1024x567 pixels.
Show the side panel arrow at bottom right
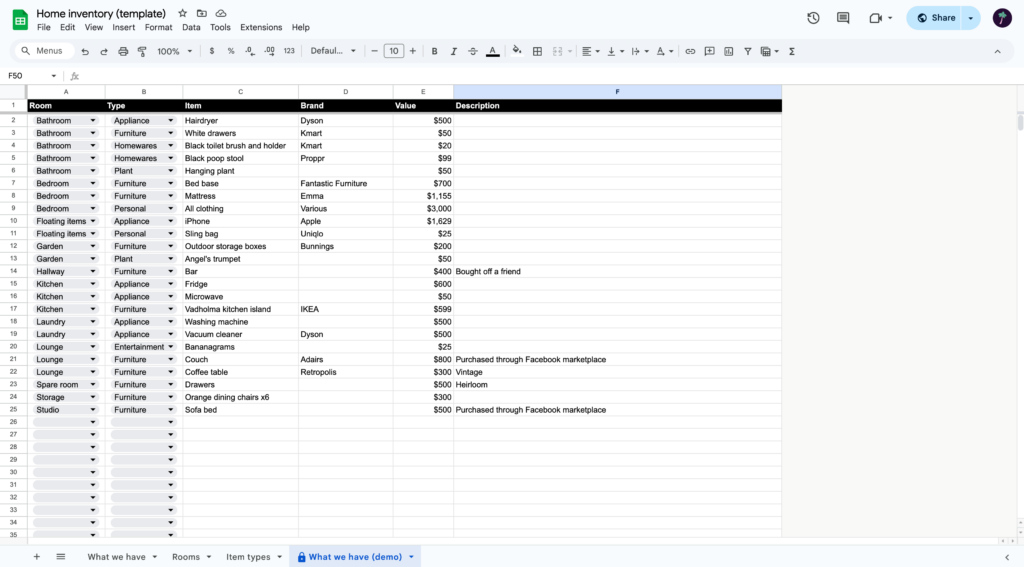(1006, 557)
